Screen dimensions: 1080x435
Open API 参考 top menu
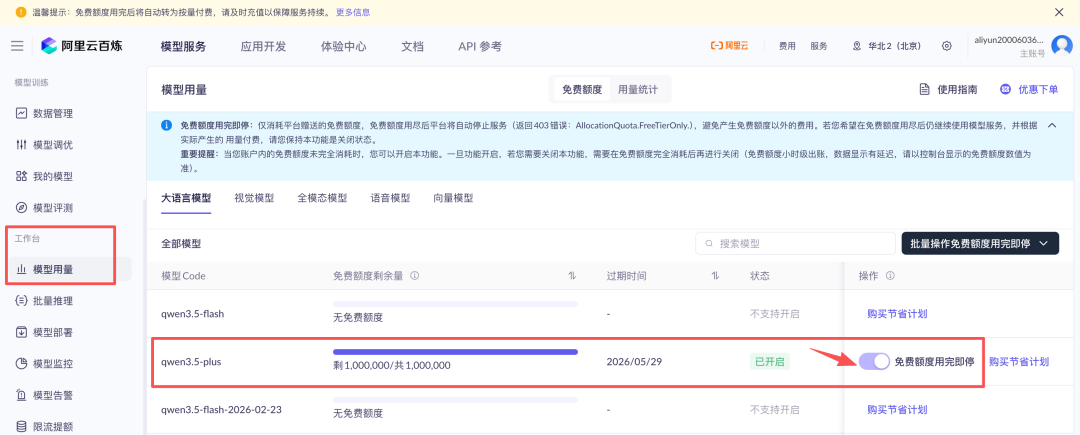click(480, 47)
